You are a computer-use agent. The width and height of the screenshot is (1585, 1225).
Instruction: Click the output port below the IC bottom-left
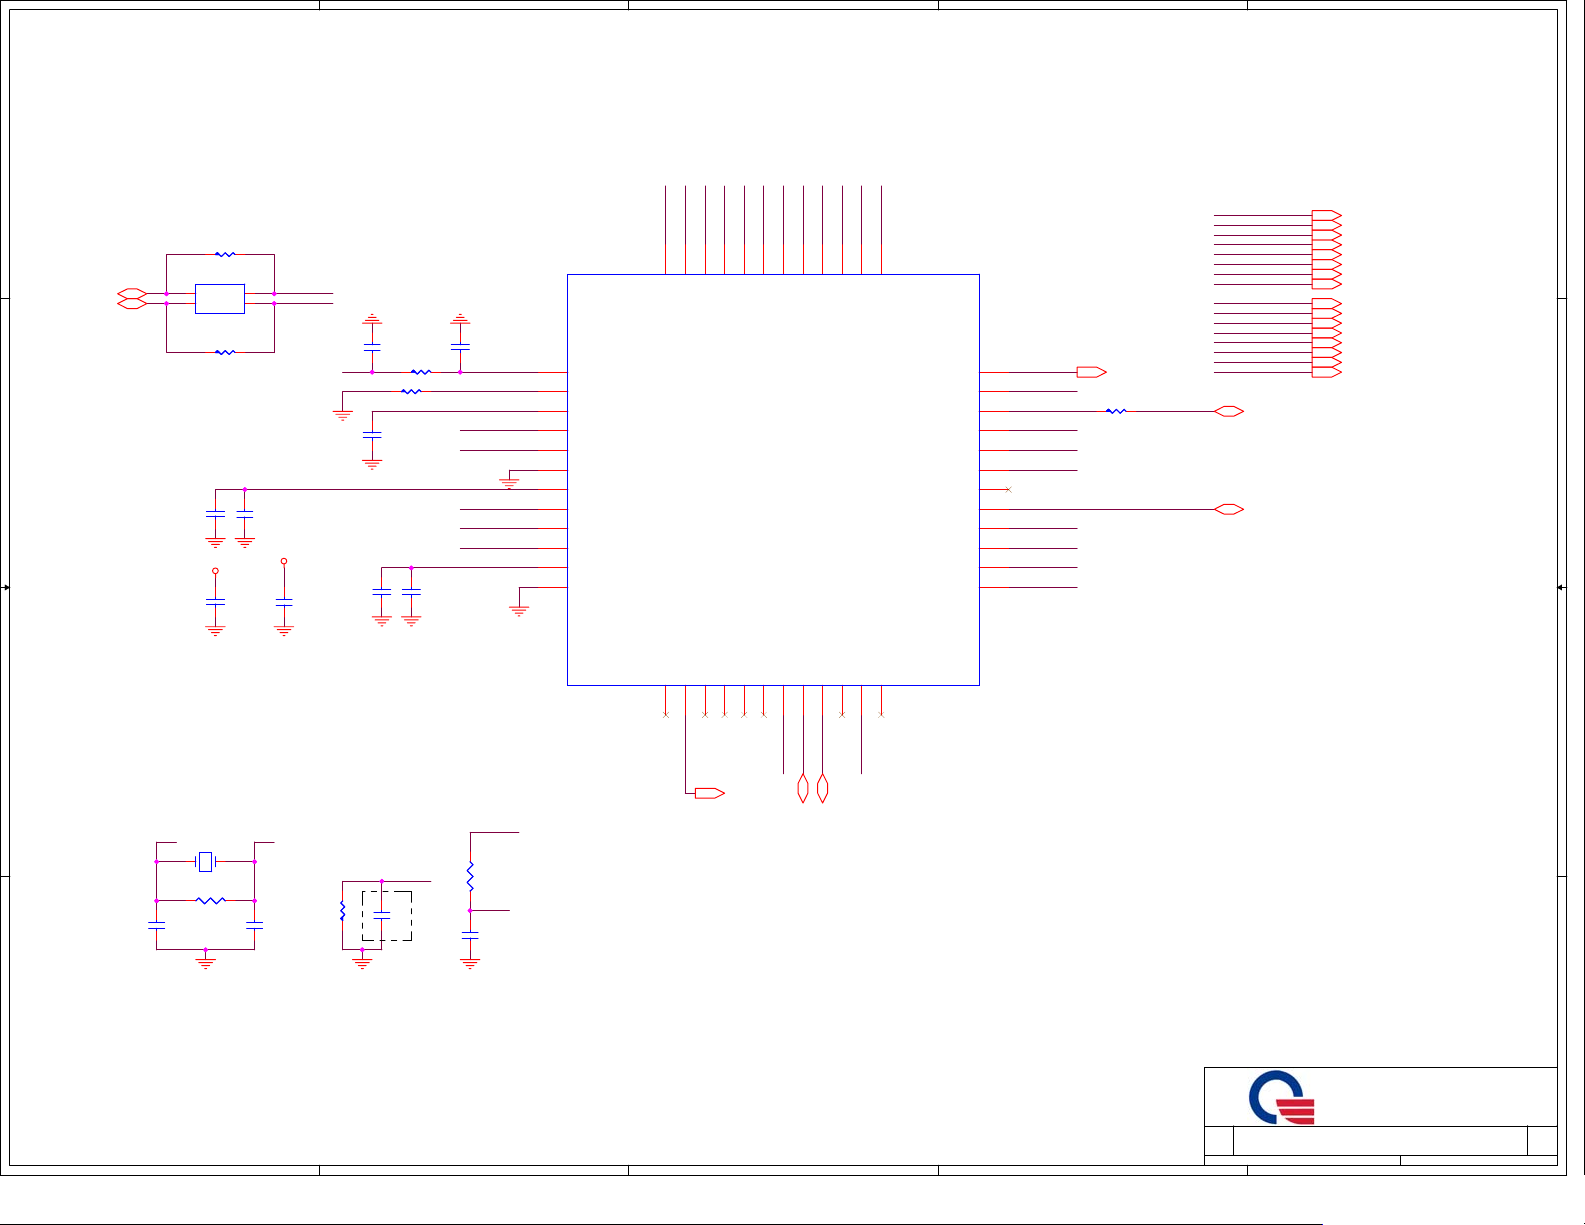[710, 793]
